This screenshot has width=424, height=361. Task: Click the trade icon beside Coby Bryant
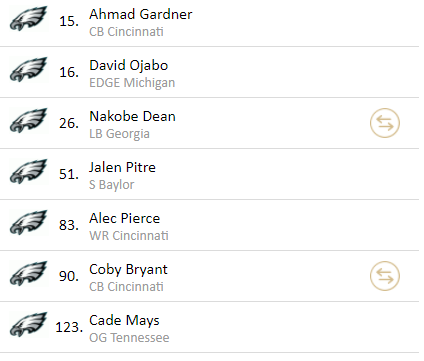coord(385,276)
